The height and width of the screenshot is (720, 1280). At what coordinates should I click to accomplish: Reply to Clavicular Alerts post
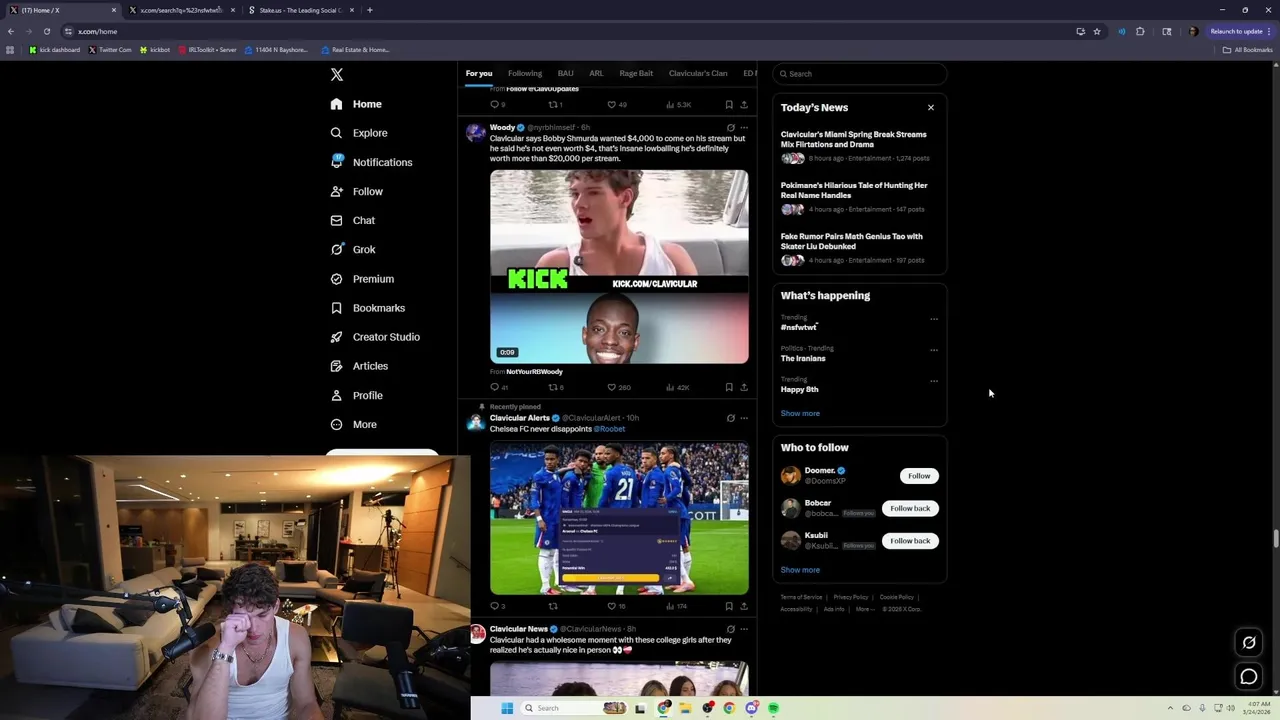click(x=497, y=606)
